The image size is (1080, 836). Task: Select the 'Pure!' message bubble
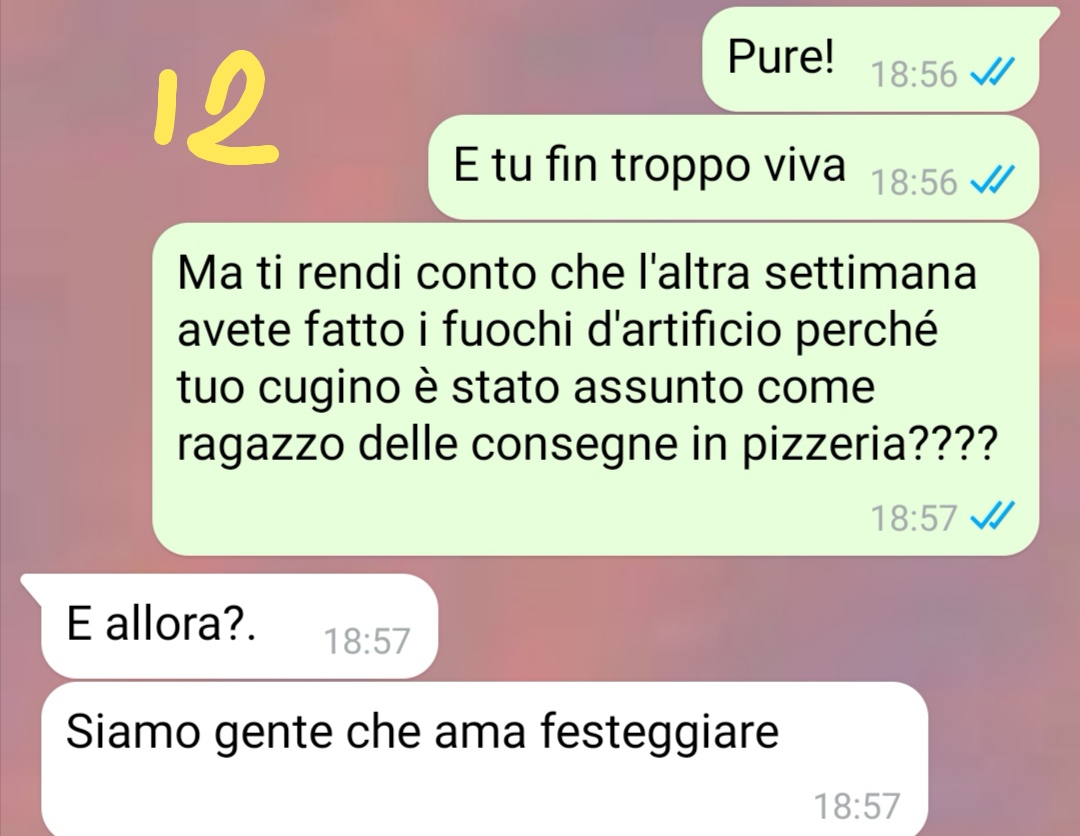[871, 59]
